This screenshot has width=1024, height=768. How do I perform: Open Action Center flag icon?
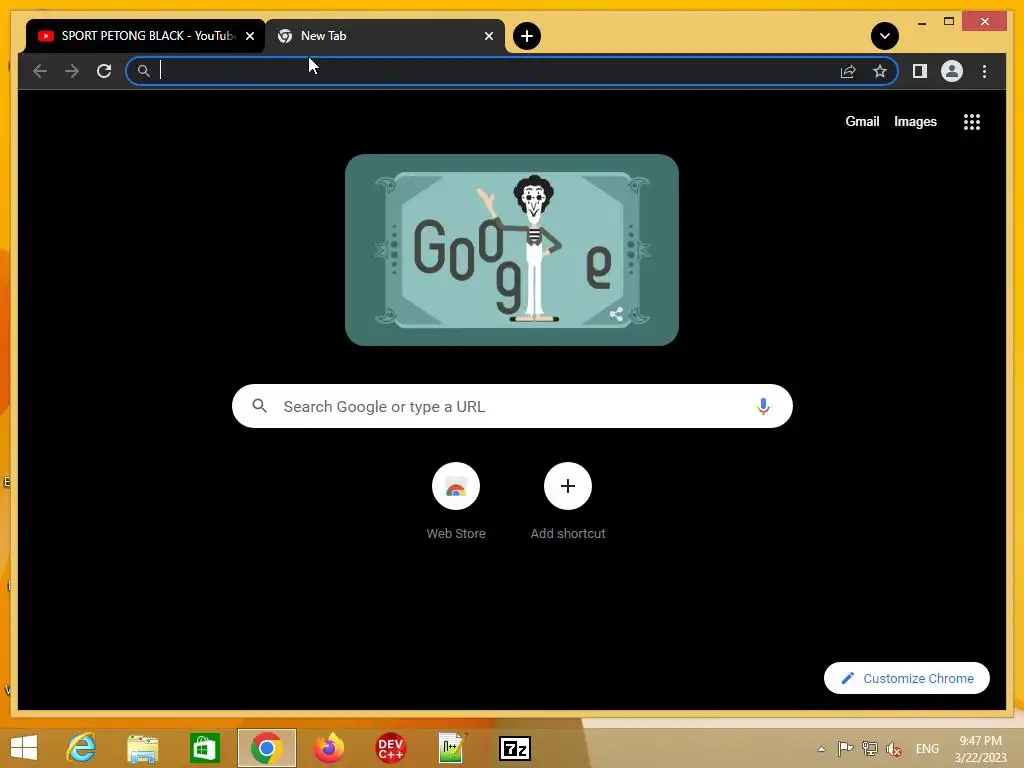[x=845, y=748]
